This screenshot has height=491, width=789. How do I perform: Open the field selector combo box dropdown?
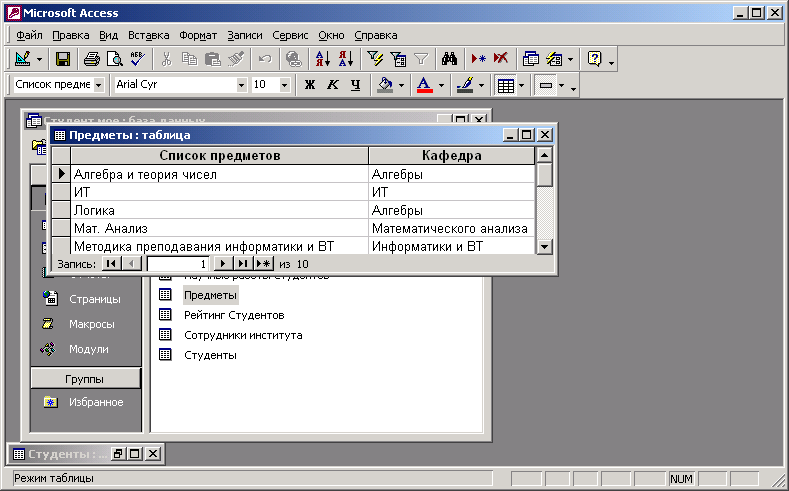[99, 85]
